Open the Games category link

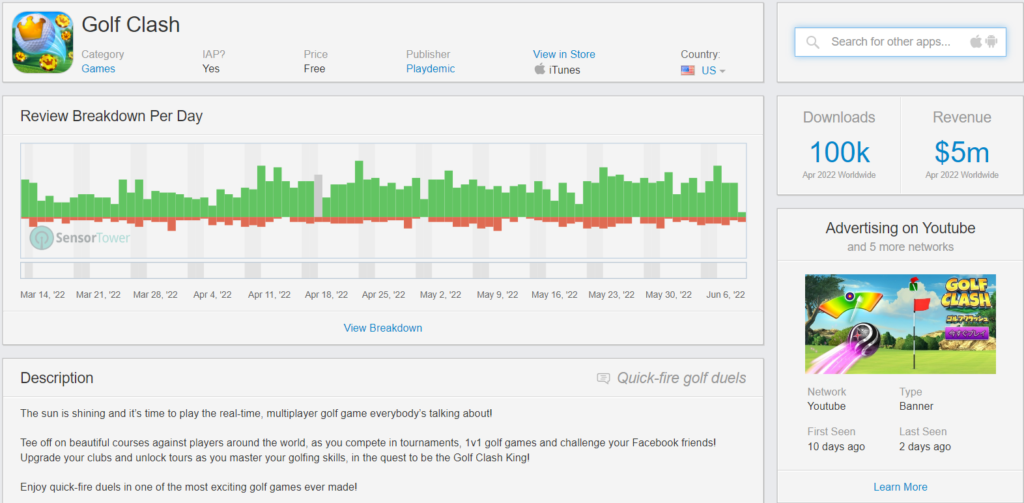point(99,69)
